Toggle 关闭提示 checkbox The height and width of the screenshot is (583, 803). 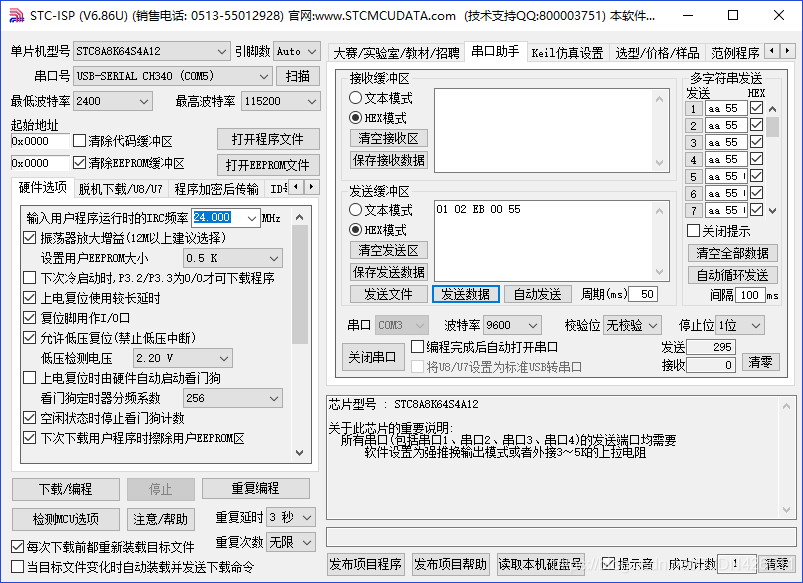tap(693, 231)
